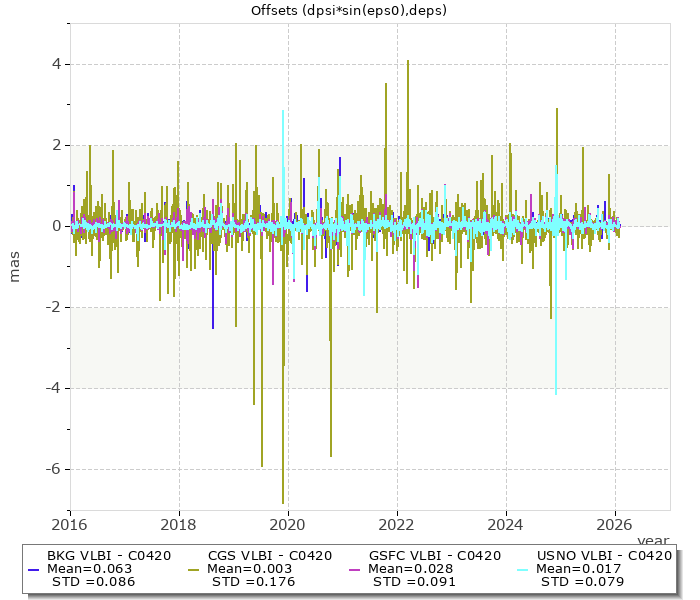Image resolution: width=700 pixels, height=600 pixels.
Task: Click the chart title Offsets (dpsi*sin(eps0),deps)
Action: click(x=349, y=11)
